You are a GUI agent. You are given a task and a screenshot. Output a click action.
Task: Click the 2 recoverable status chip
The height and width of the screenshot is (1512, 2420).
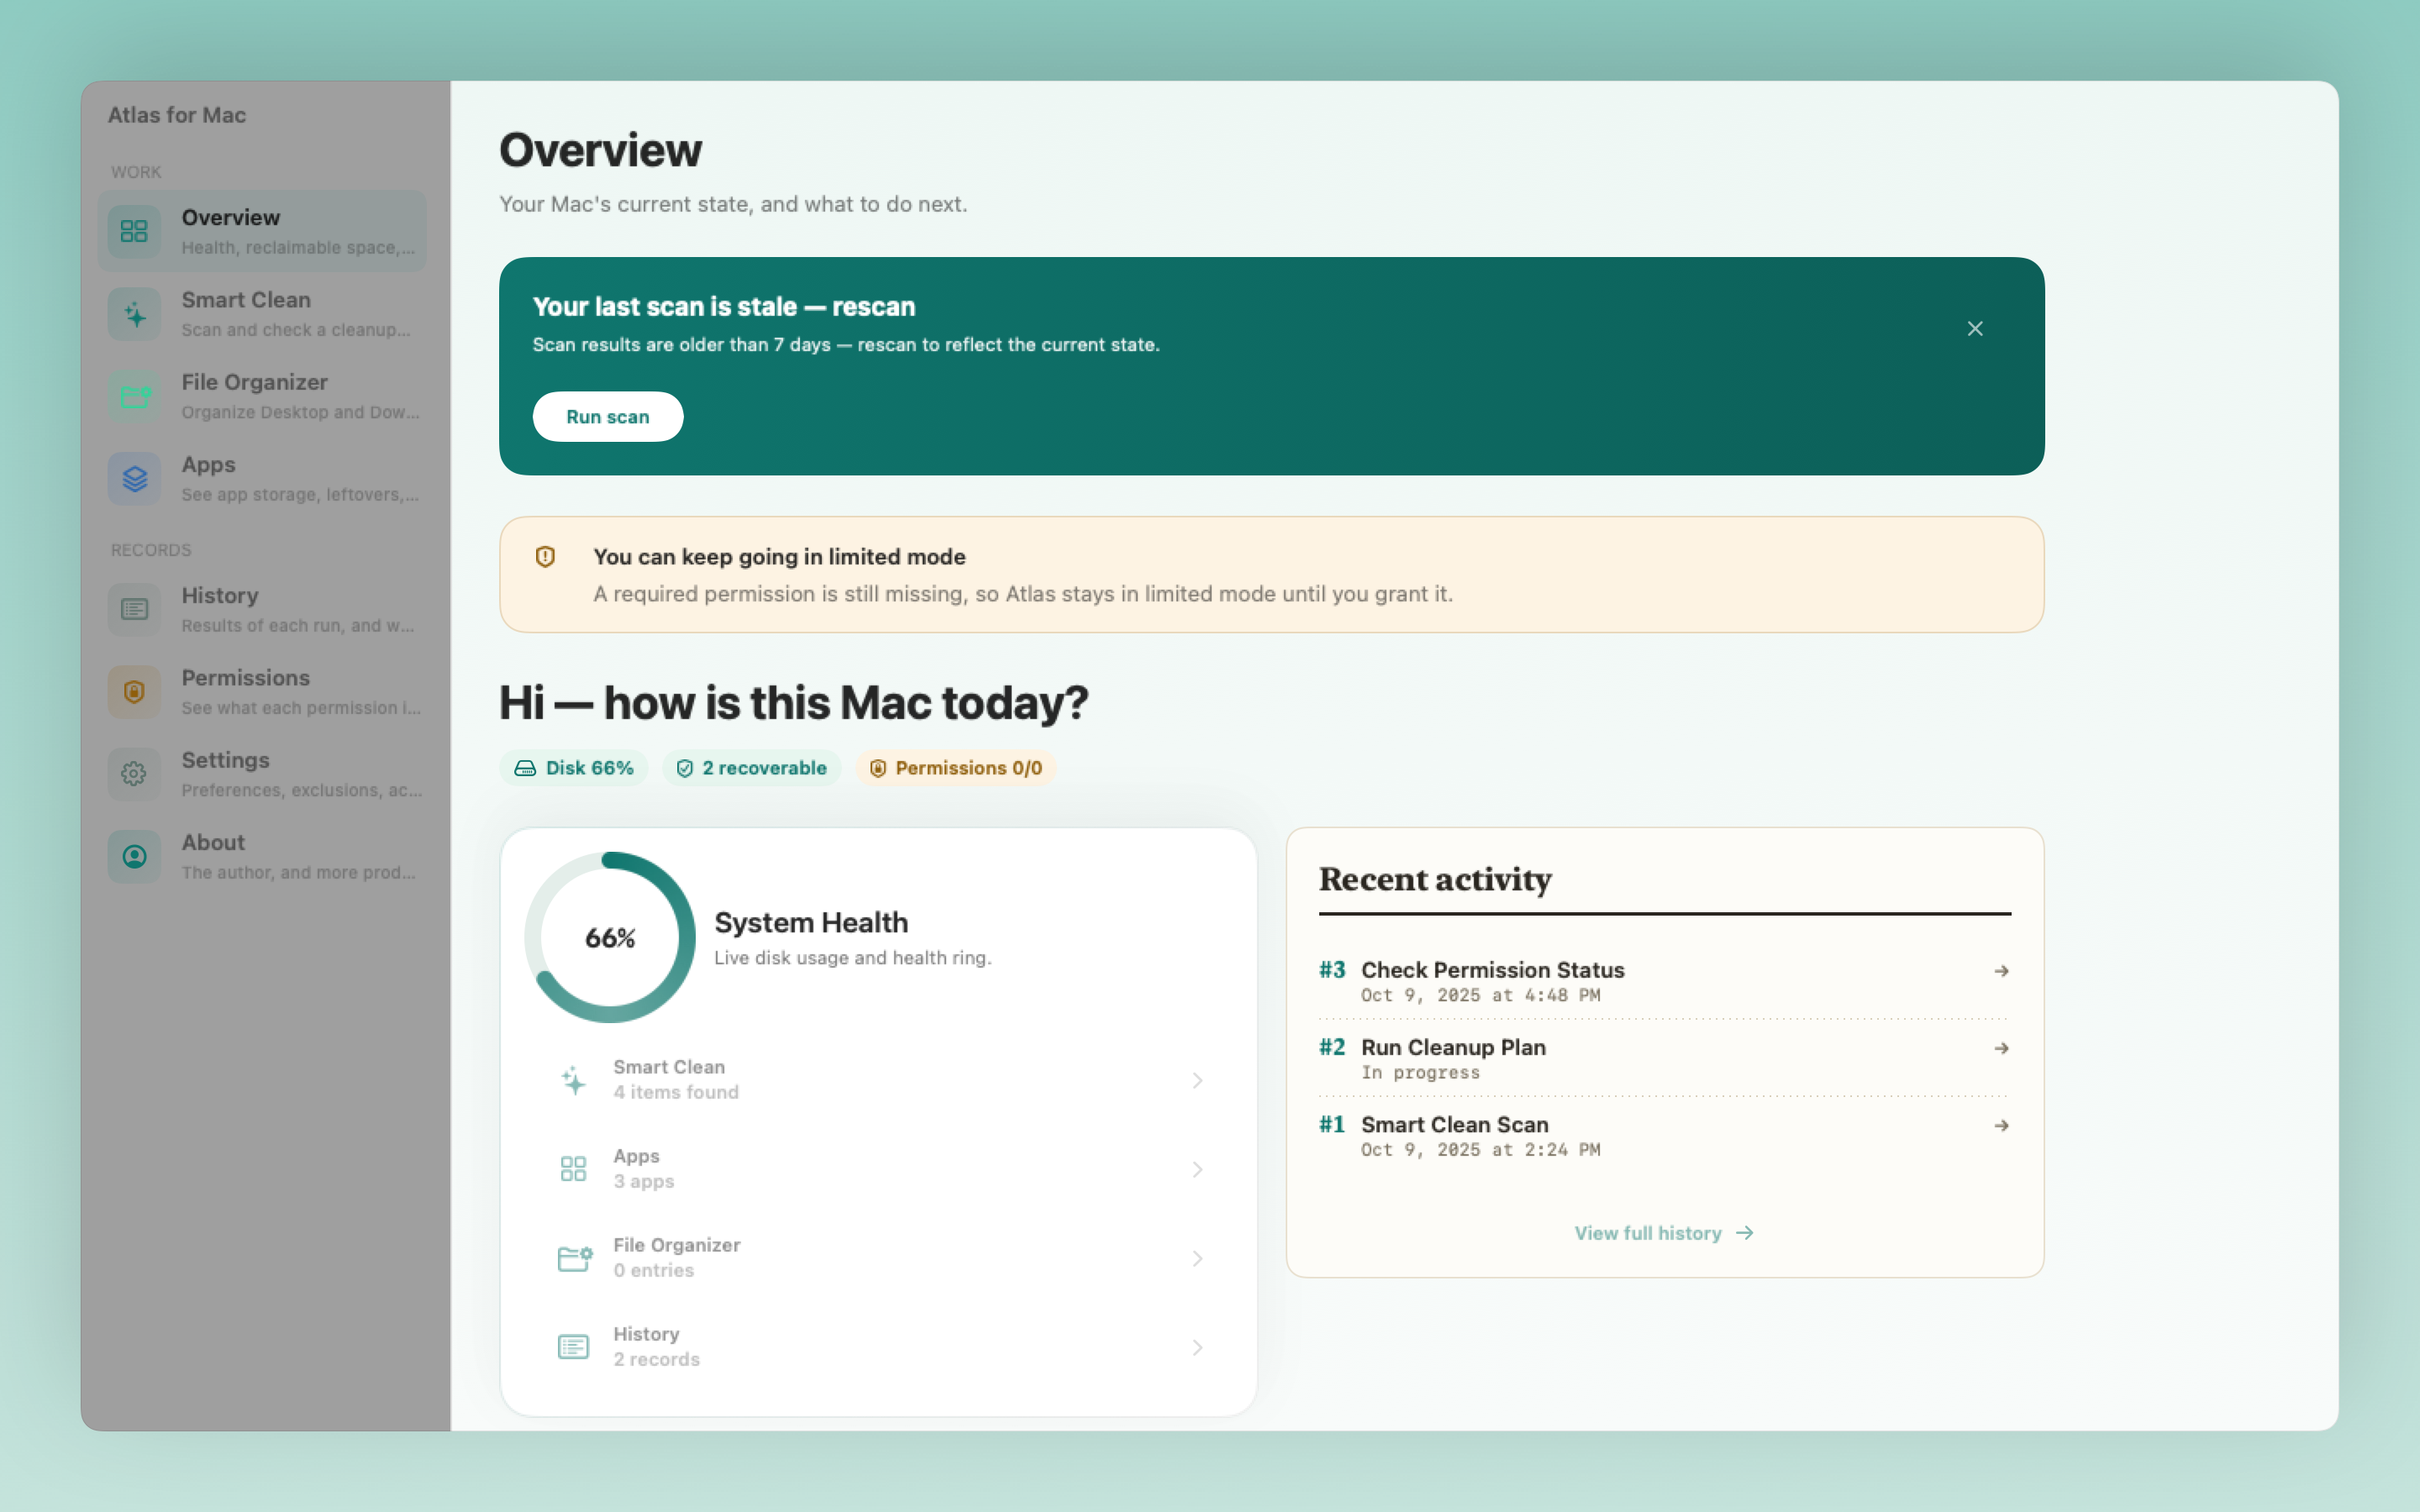752,768
